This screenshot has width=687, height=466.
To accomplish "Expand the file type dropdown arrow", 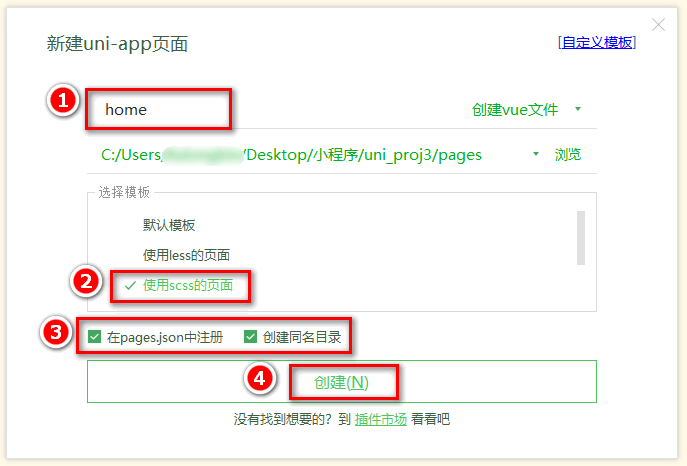I will click(x=578, y=109).
